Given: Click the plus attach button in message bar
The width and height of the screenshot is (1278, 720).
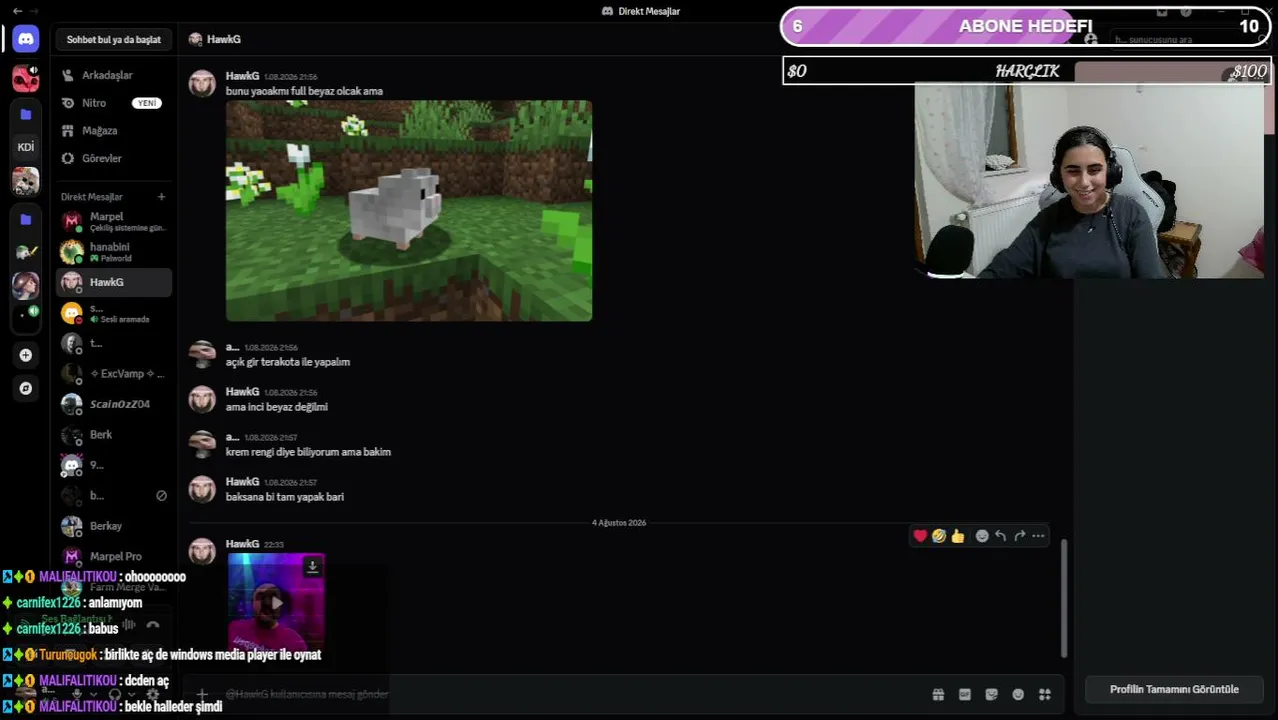Looking at the screenshot, I should click(202, 694).
